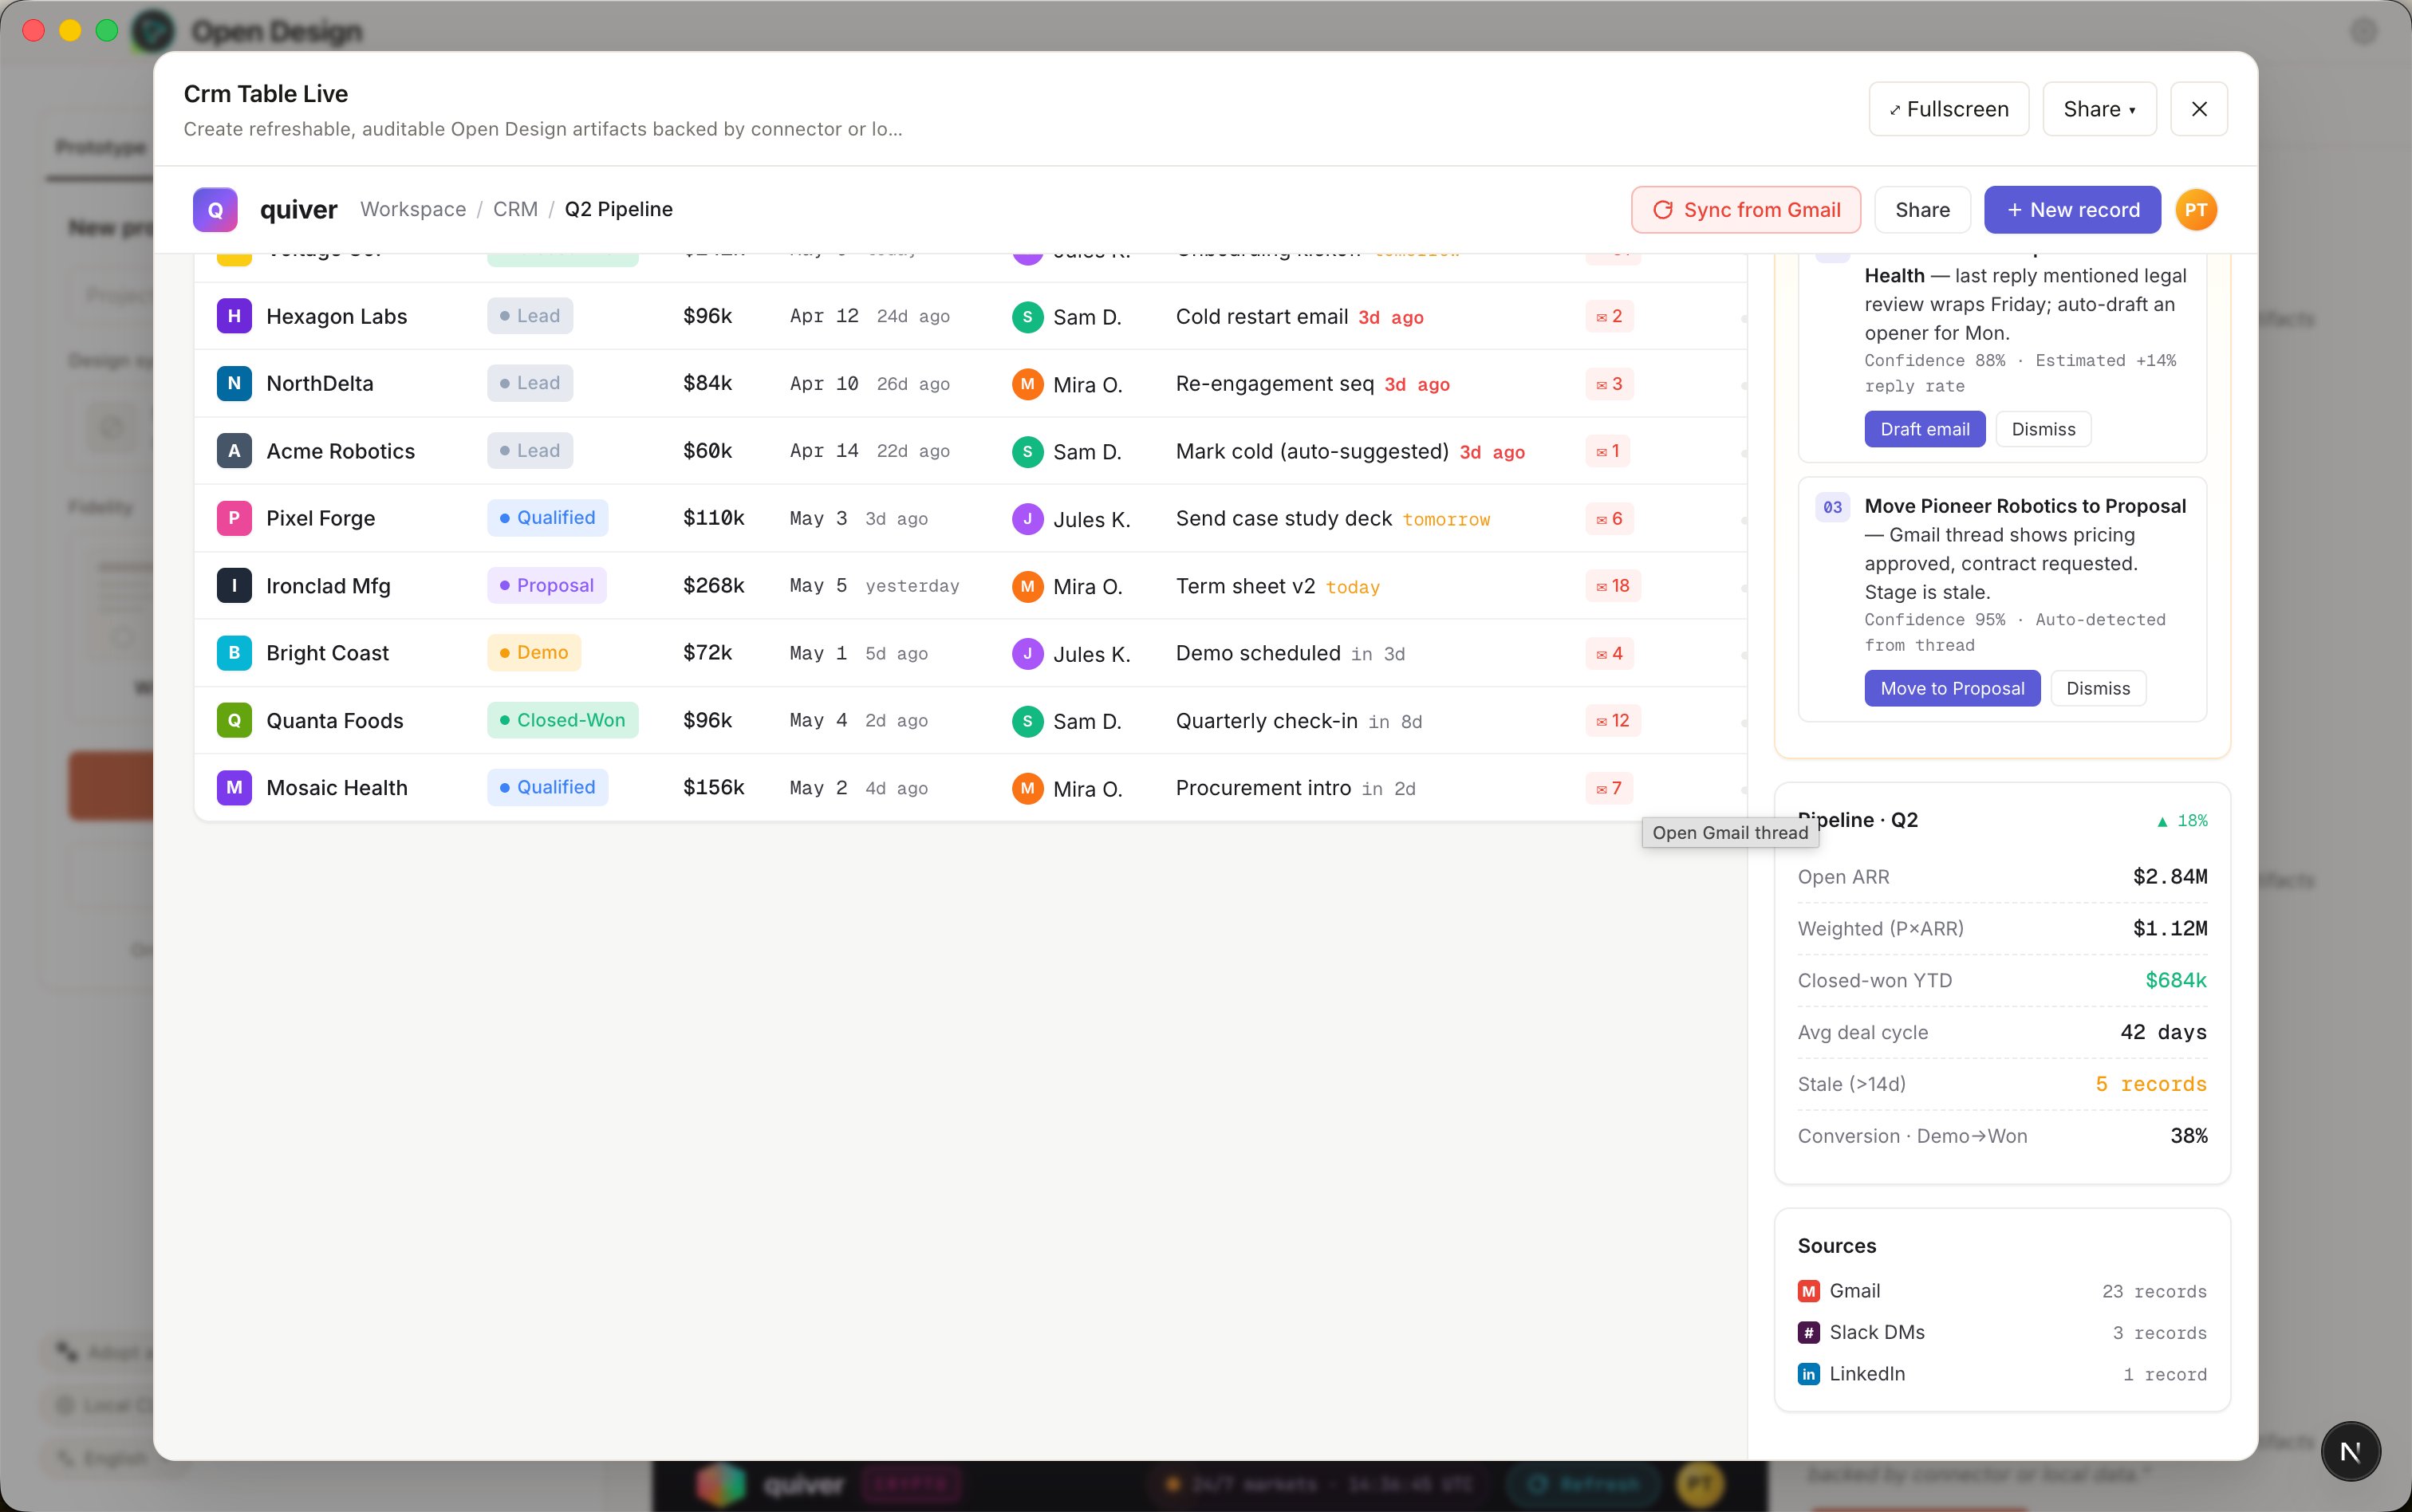Open the PT user avatar
This screenshot has height=1512, width=2412.
point(2196,210)
